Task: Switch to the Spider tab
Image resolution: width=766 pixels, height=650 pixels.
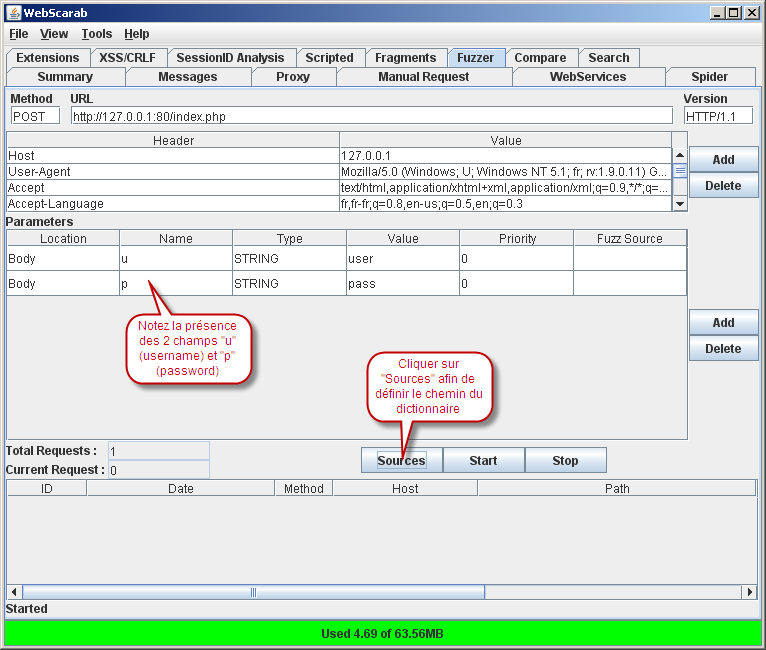Action: pyautogui.click(x=709, y=77)
